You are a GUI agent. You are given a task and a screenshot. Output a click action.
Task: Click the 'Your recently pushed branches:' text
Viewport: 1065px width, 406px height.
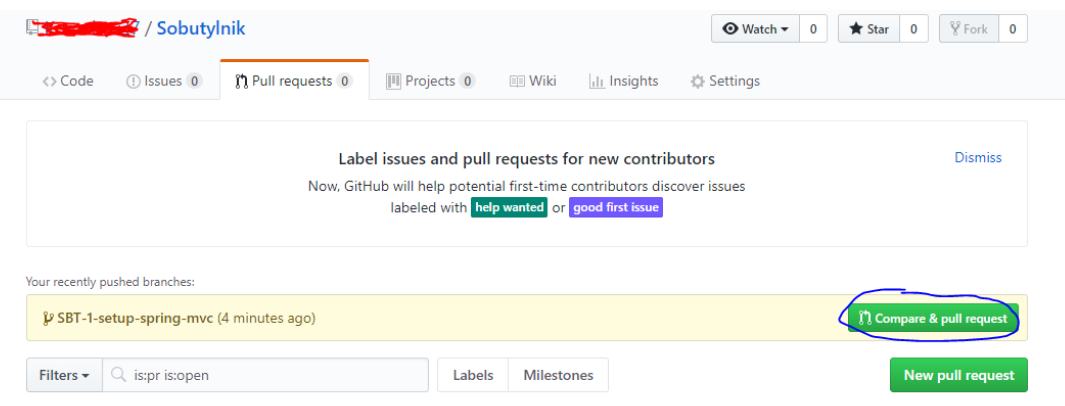(110, 282)
